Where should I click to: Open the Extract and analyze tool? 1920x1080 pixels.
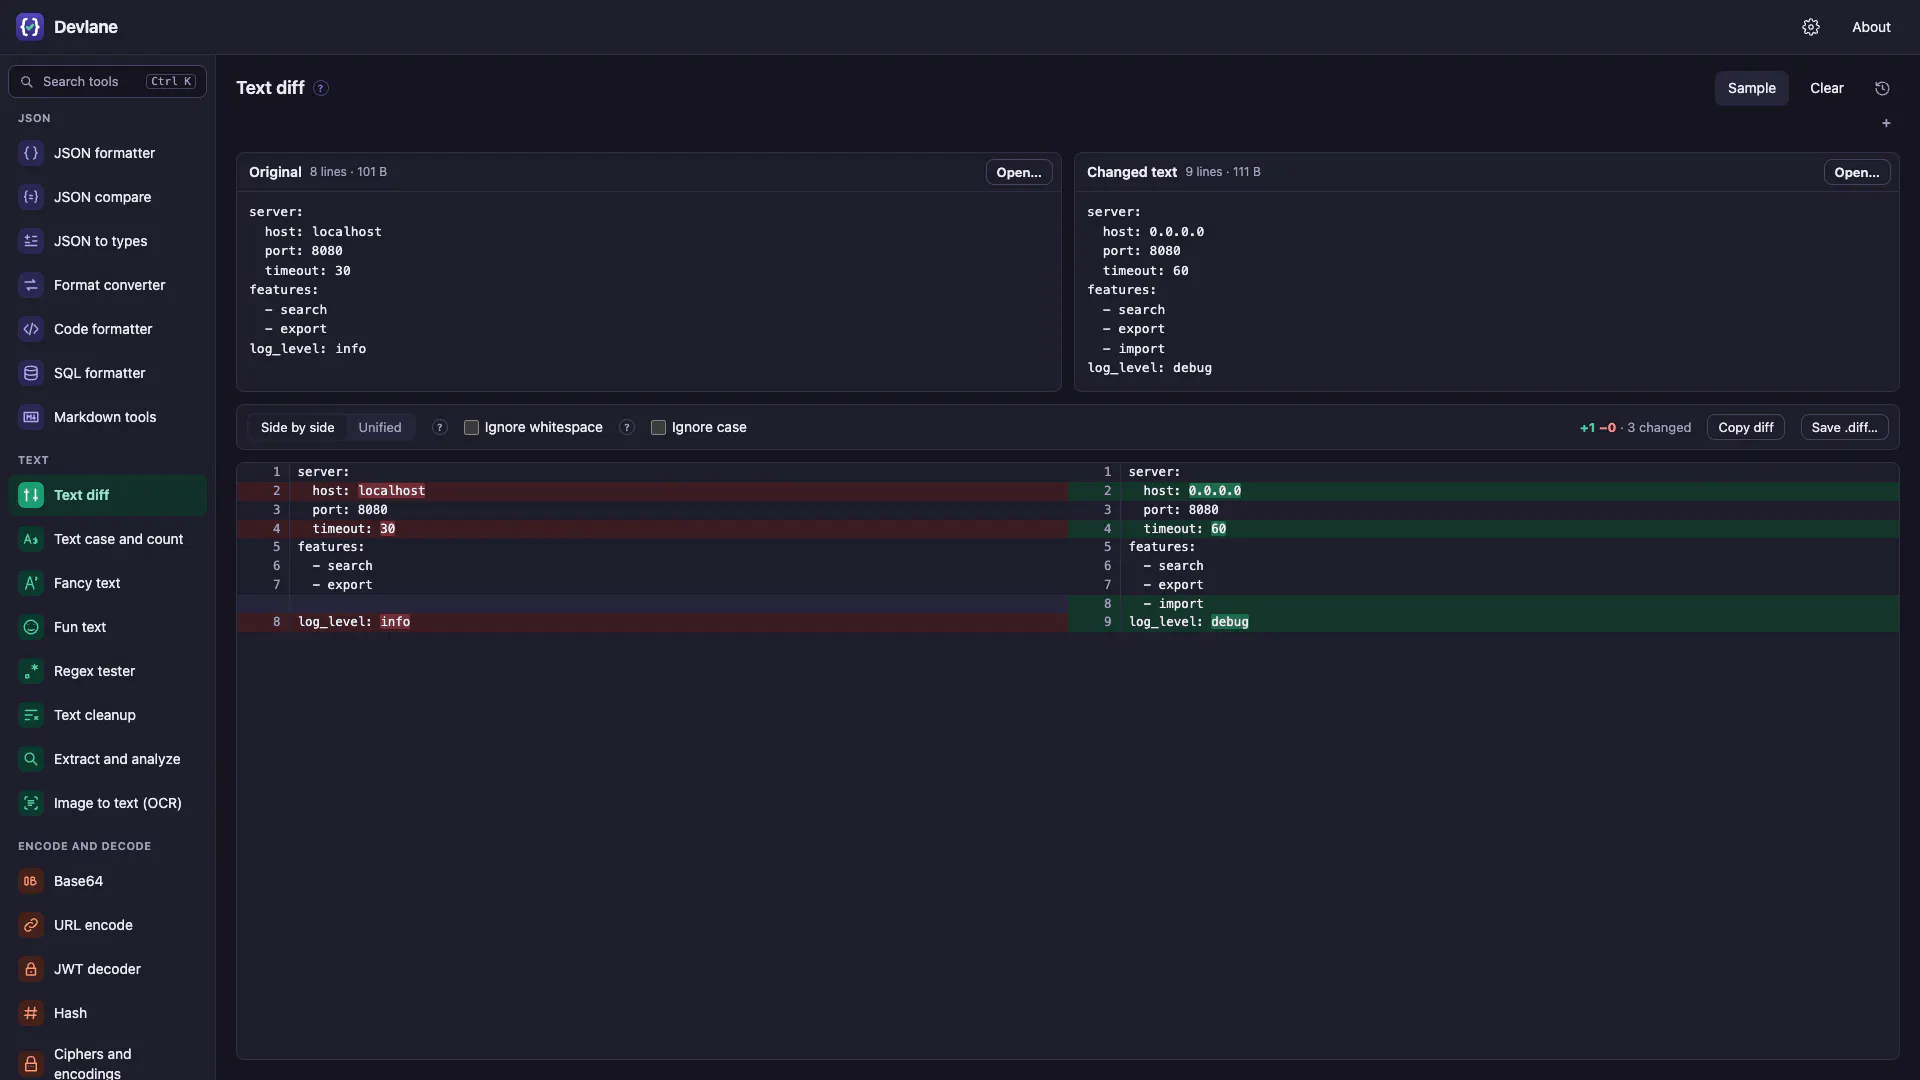pos(108,759)
